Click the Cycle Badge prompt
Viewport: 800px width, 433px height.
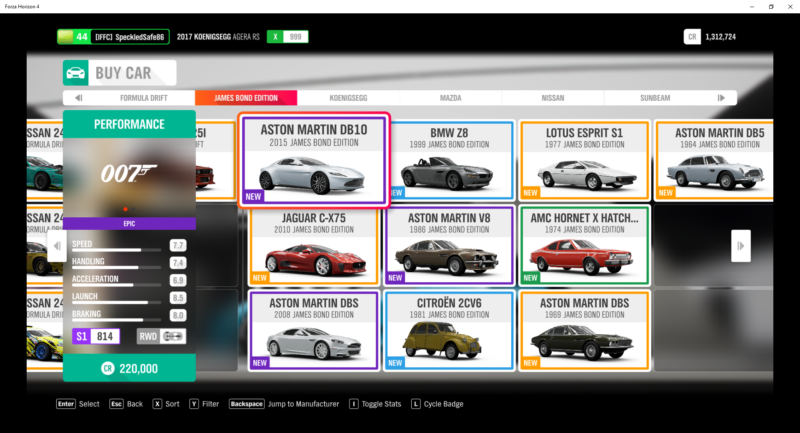click(437, 404)
